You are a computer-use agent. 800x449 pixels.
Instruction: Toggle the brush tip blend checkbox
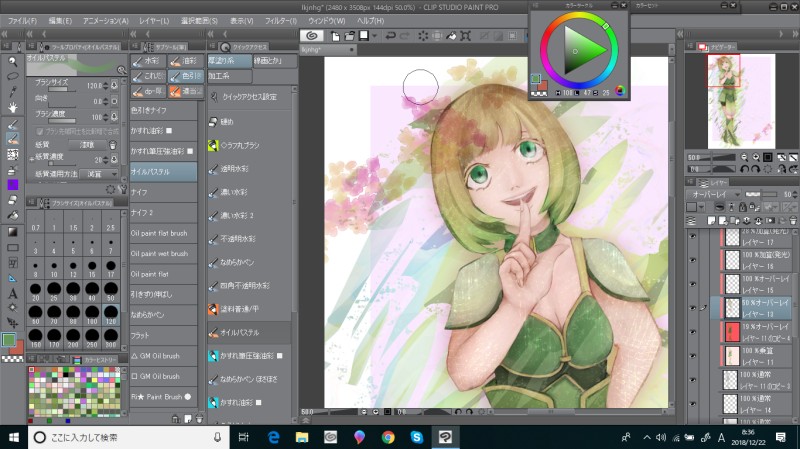pyautogui.click(x=39, y=131)
